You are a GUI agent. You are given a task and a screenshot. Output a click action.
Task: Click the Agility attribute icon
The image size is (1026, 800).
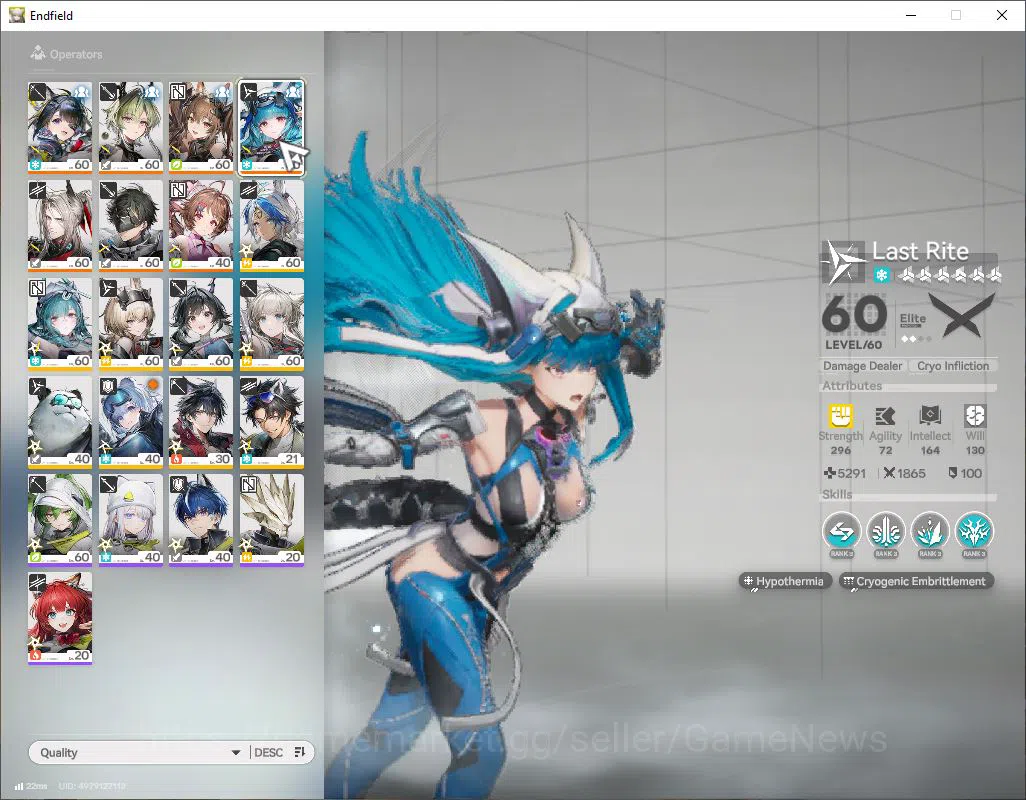click(x=885, y=415)
